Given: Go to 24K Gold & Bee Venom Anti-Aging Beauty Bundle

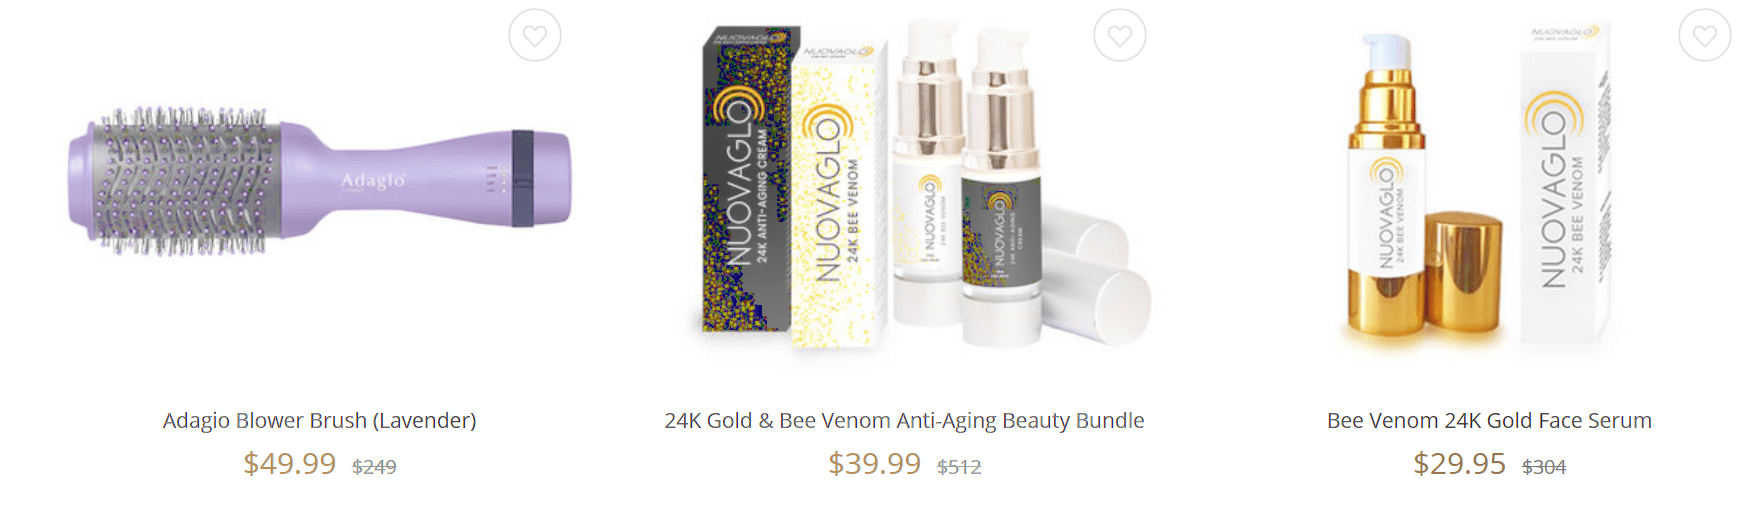Looking at the screenshot, I should (904, 421).
